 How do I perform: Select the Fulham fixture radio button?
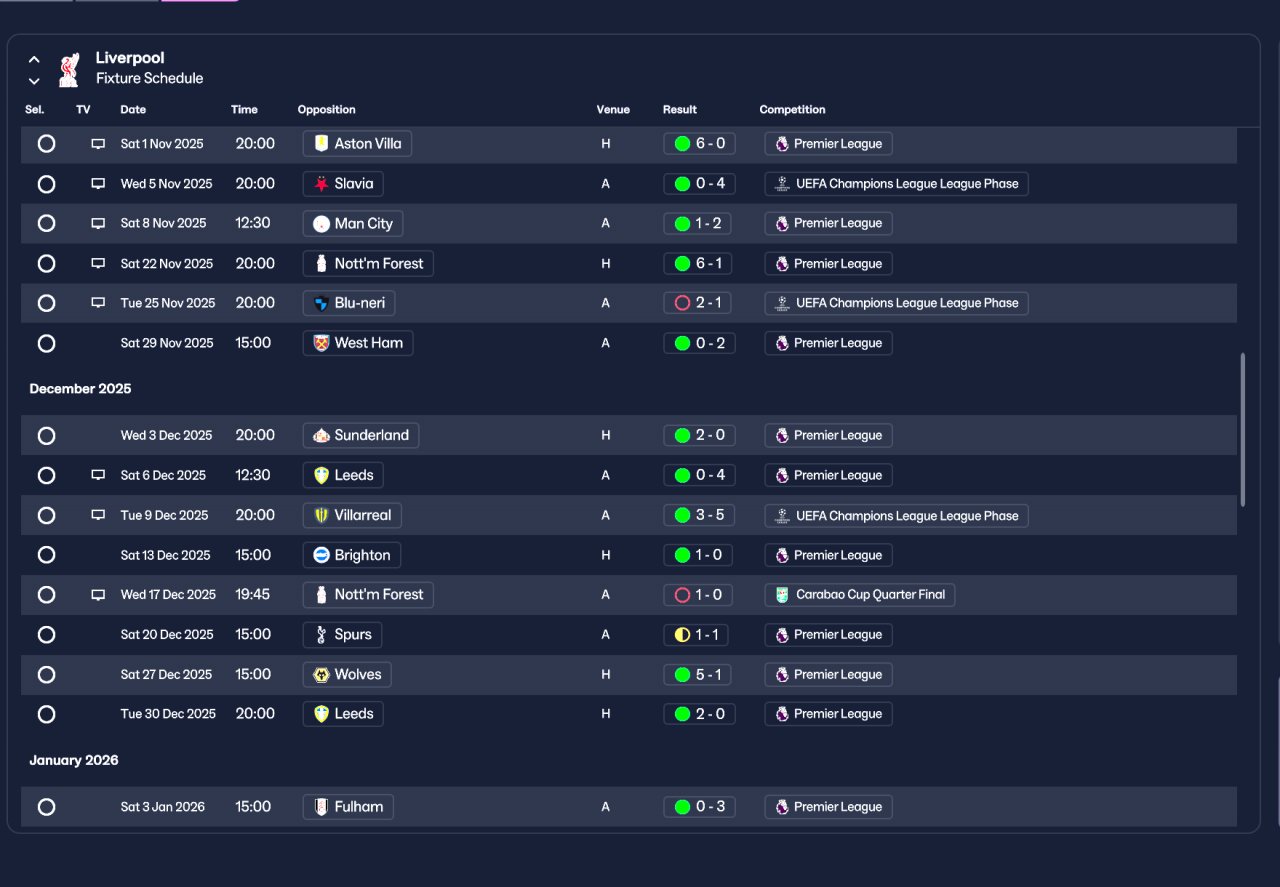46,807
